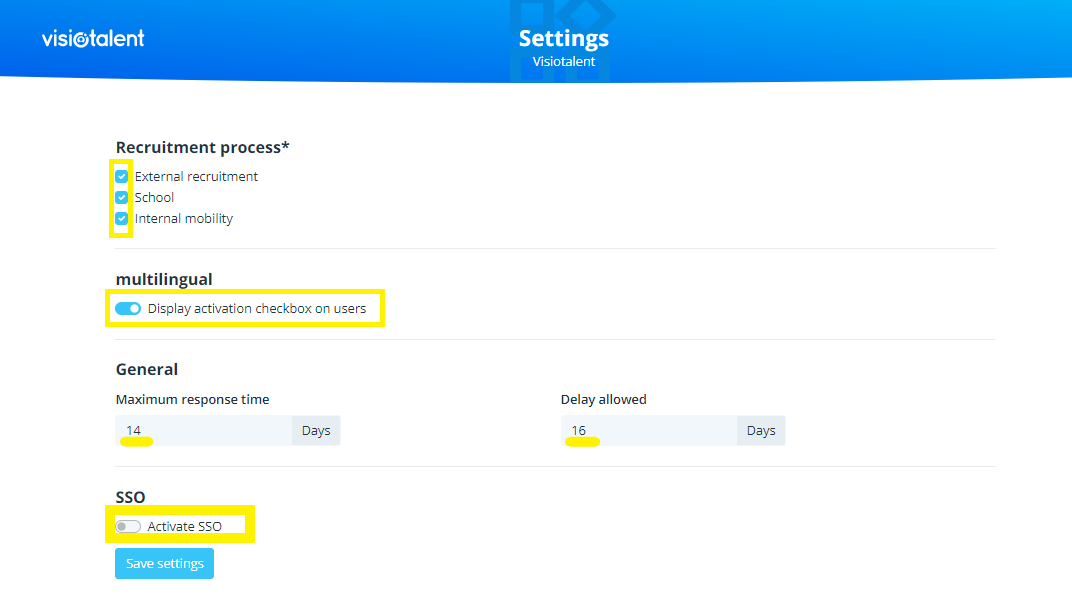Uncheck the School checkbox
Screen dimensions: 1072x605
(122, 198)
